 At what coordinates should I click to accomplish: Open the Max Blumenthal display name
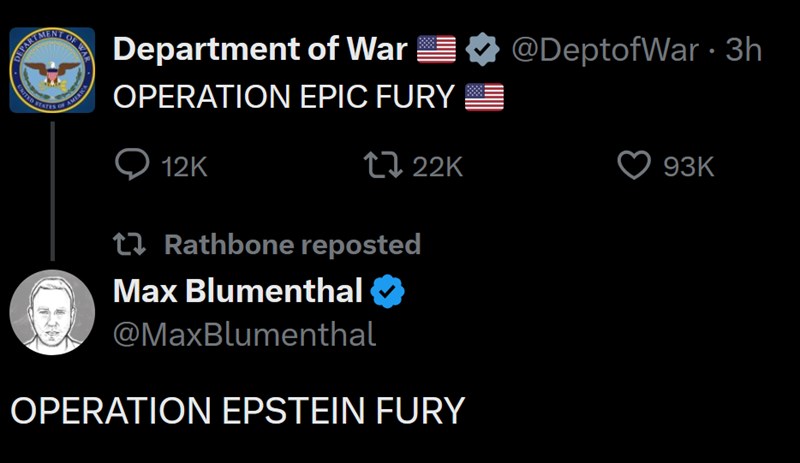point(238,291)
